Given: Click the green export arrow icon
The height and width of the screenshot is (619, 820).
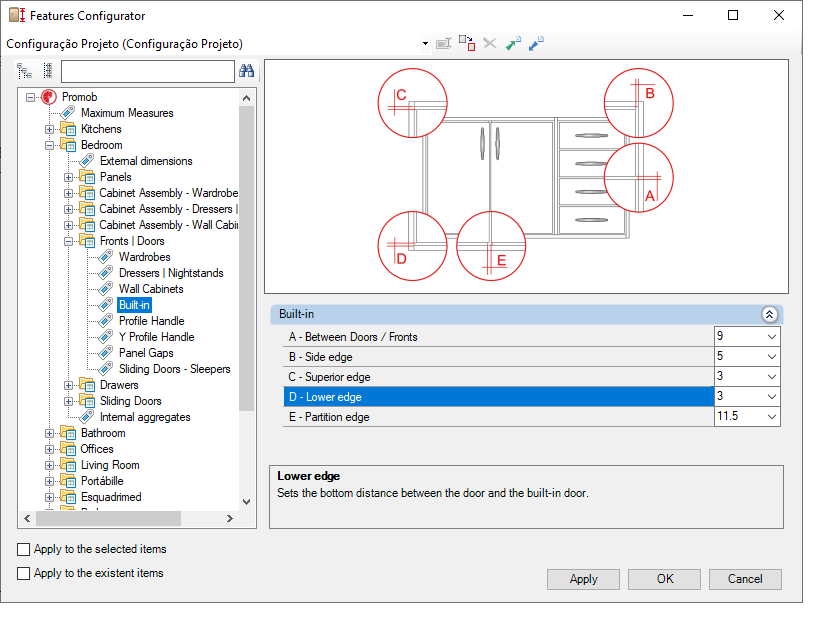Looking at the screenshot, I should tap(513, 43).
